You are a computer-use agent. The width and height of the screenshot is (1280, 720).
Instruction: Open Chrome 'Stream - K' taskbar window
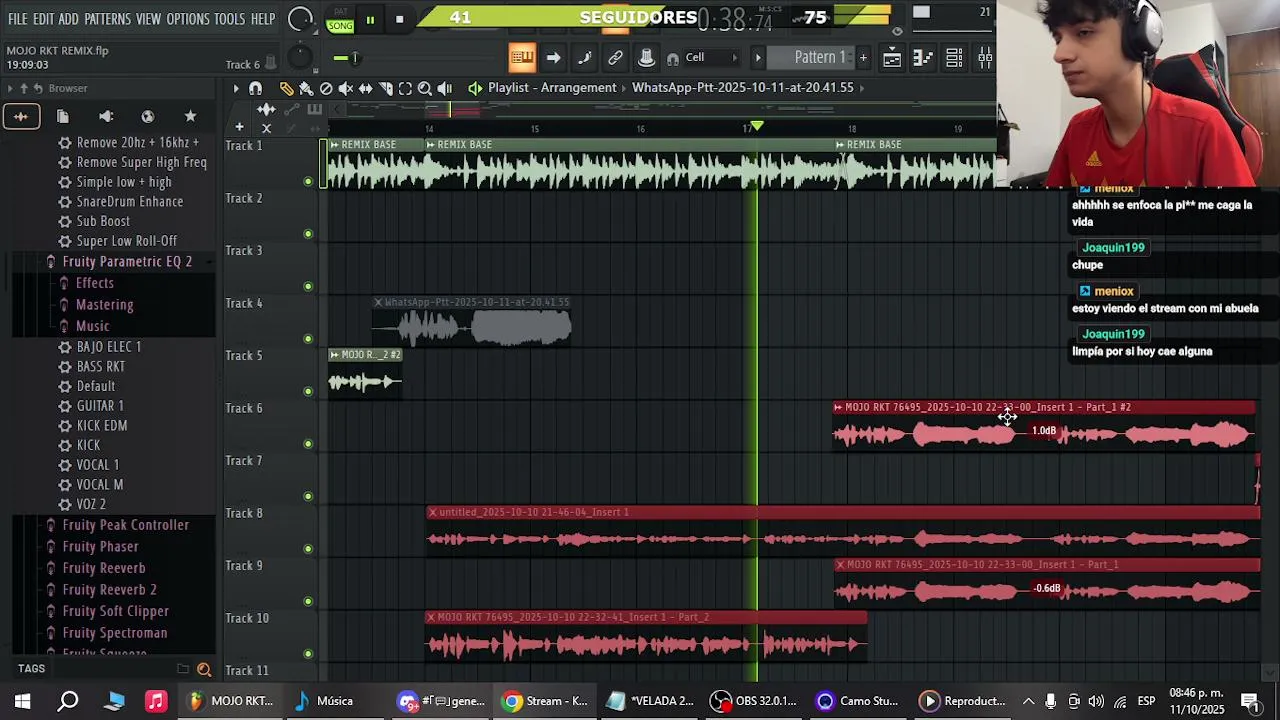tap(546, 701)
